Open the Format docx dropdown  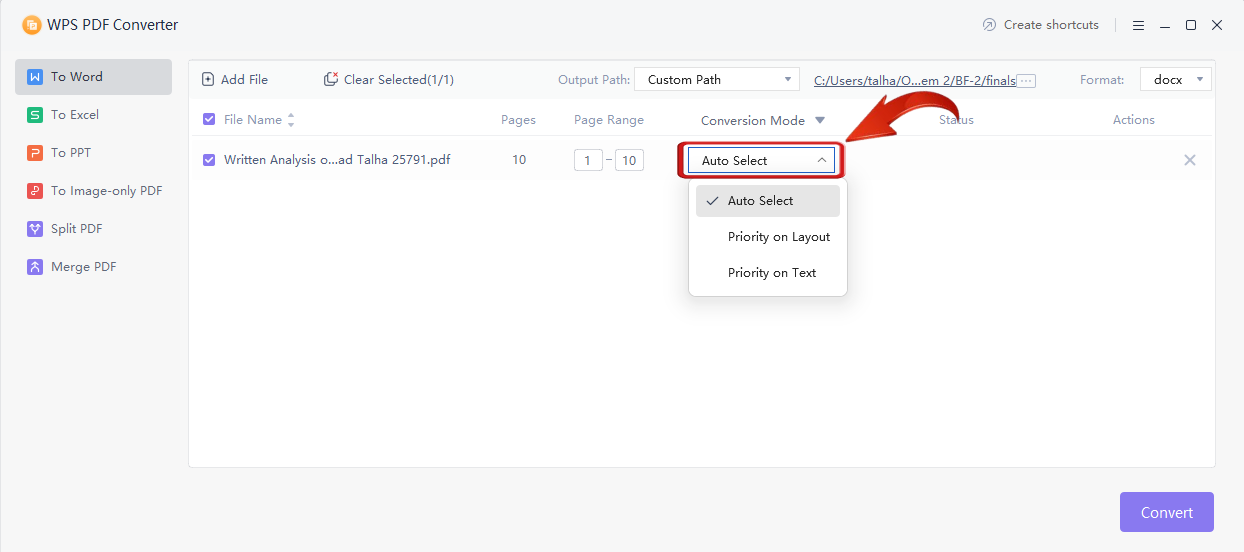(1176, 79)
